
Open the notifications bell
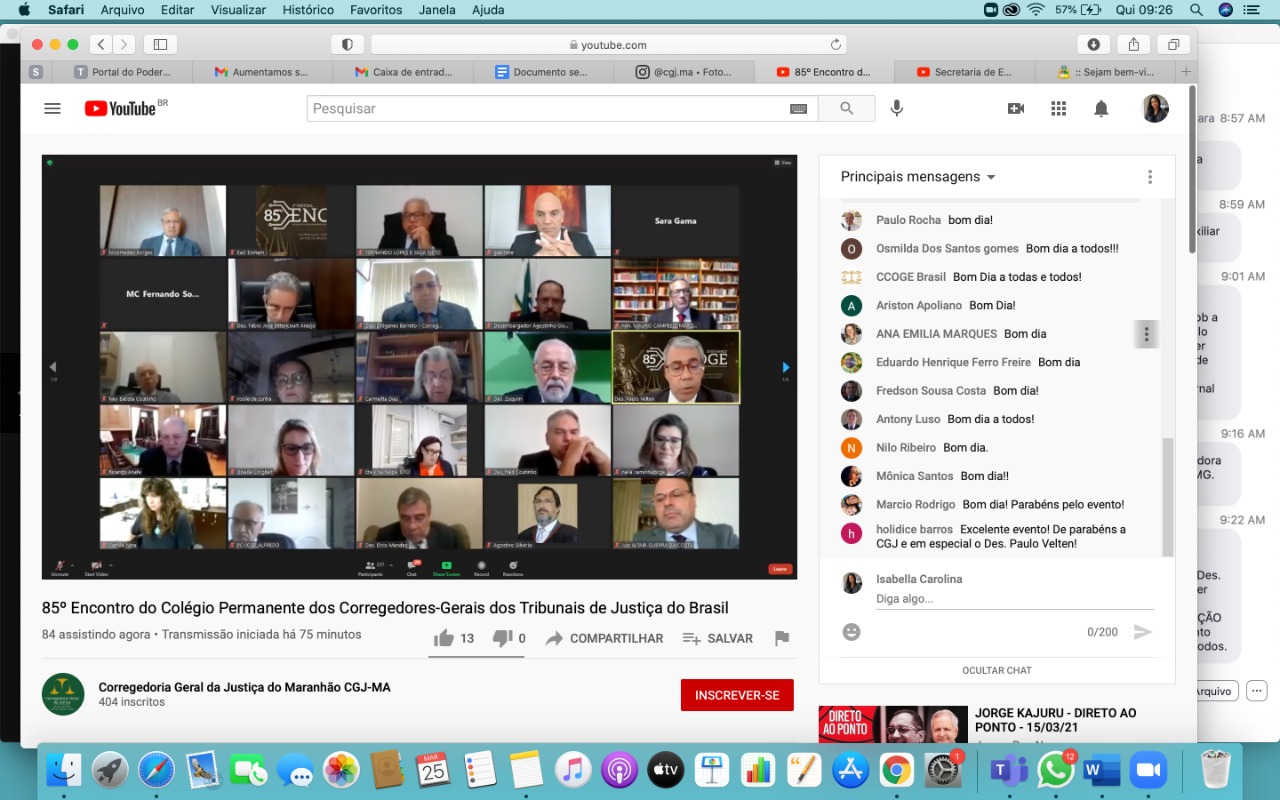1101,109
